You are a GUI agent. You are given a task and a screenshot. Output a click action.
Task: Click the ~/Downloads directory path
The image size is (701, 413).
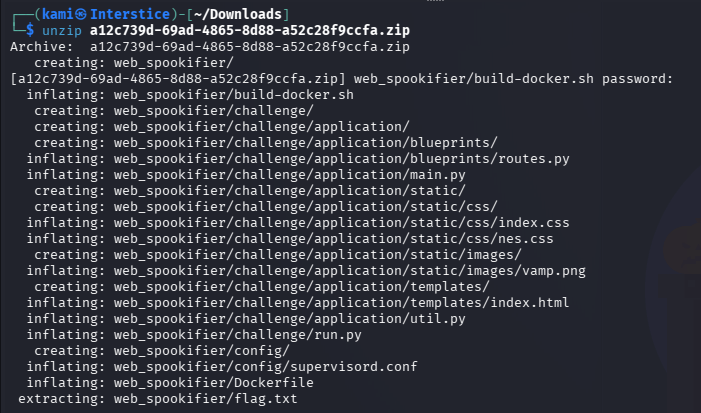point(237,14)
